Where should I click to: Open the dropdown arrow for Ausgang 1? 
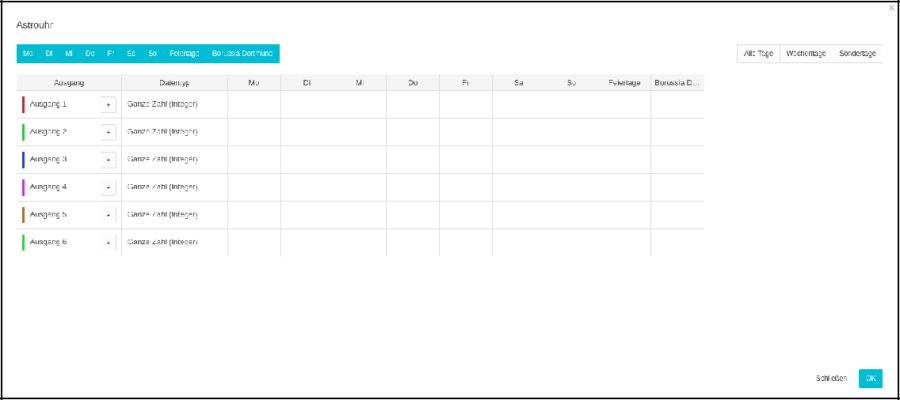click(108, 104)
